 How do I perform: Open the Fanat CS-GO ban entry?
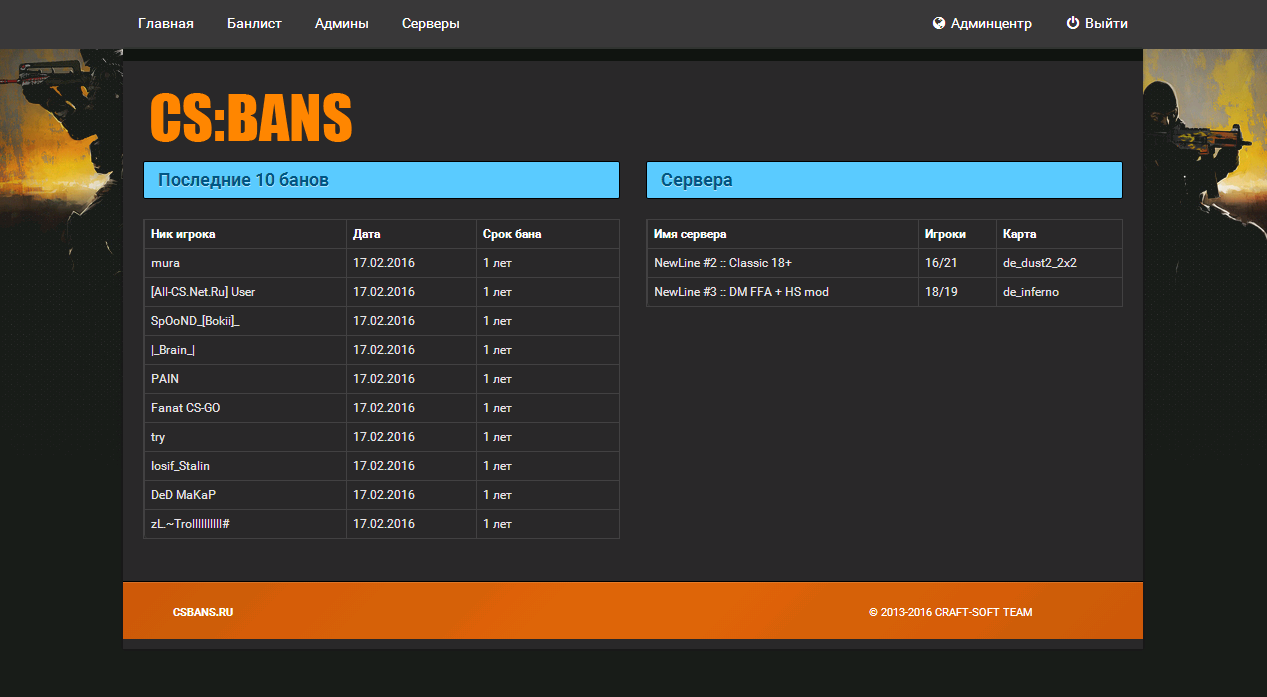click(381, 408)
